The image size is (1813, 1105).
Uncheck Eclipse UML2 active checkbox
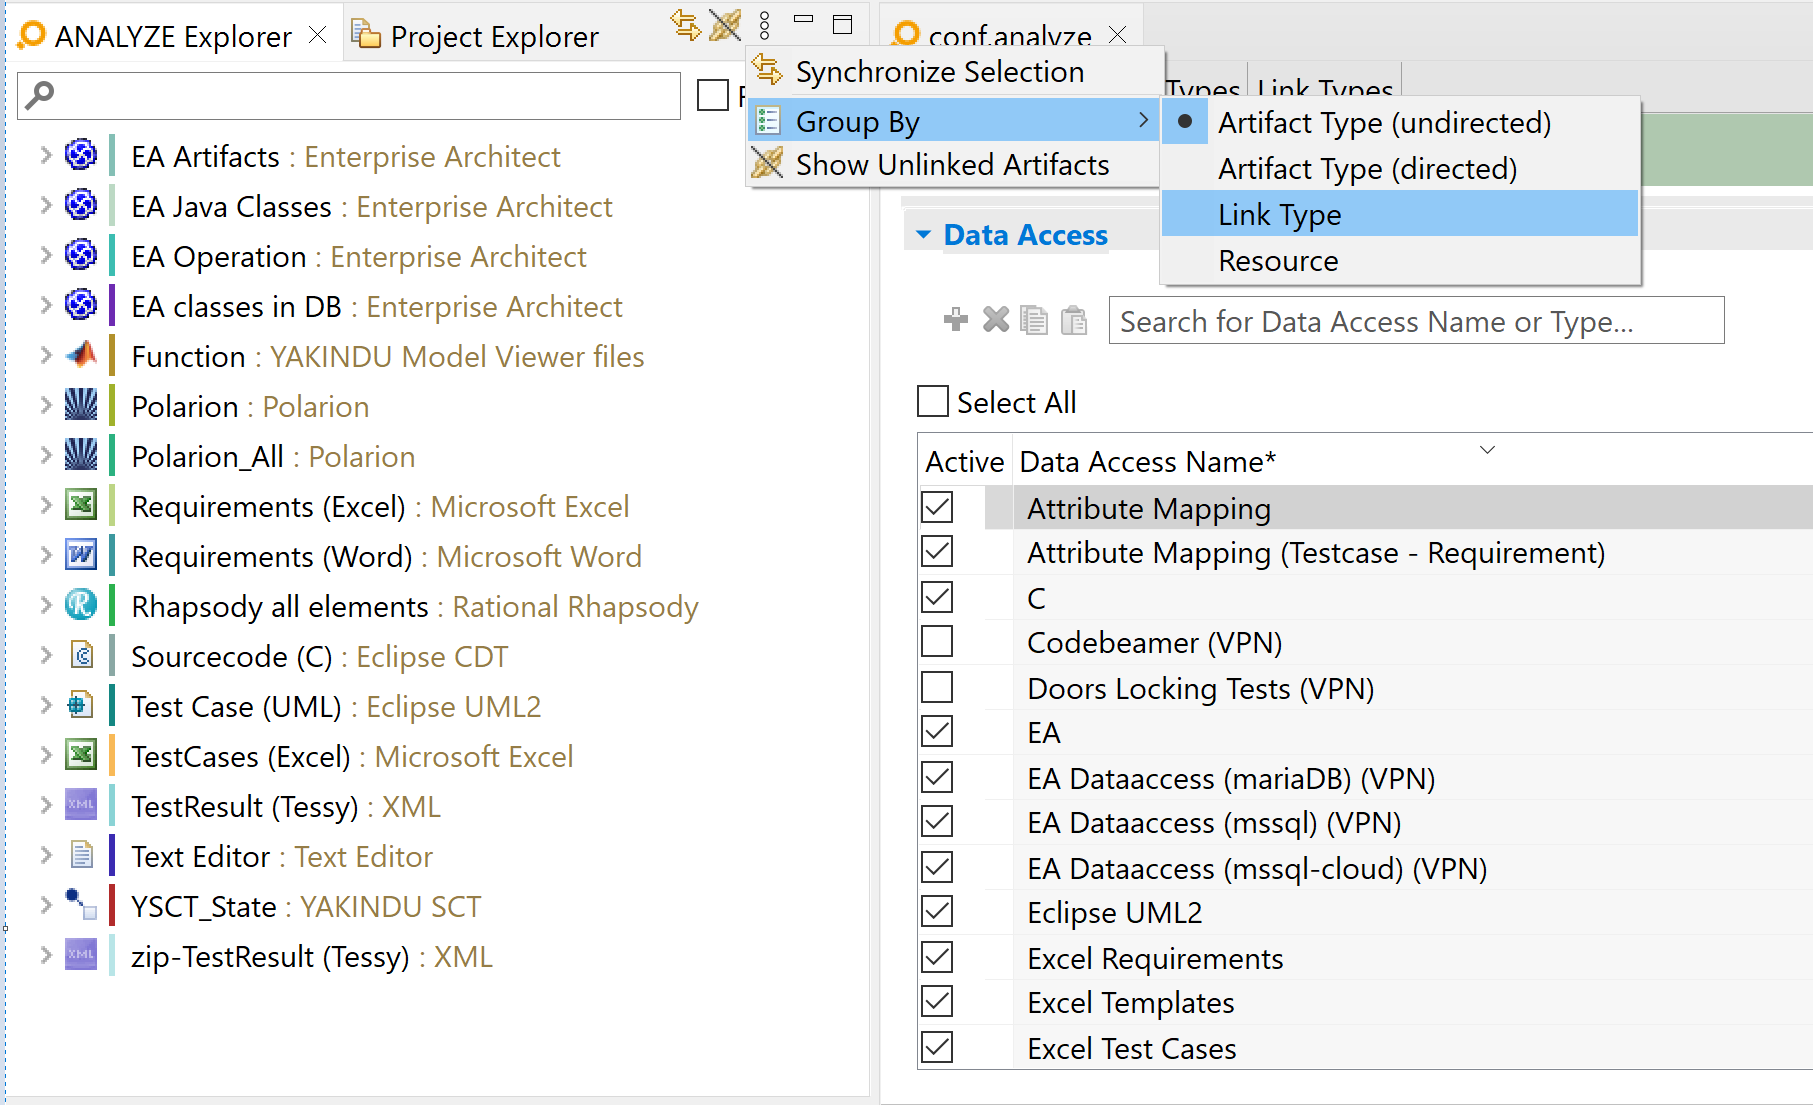pos(937,911)
